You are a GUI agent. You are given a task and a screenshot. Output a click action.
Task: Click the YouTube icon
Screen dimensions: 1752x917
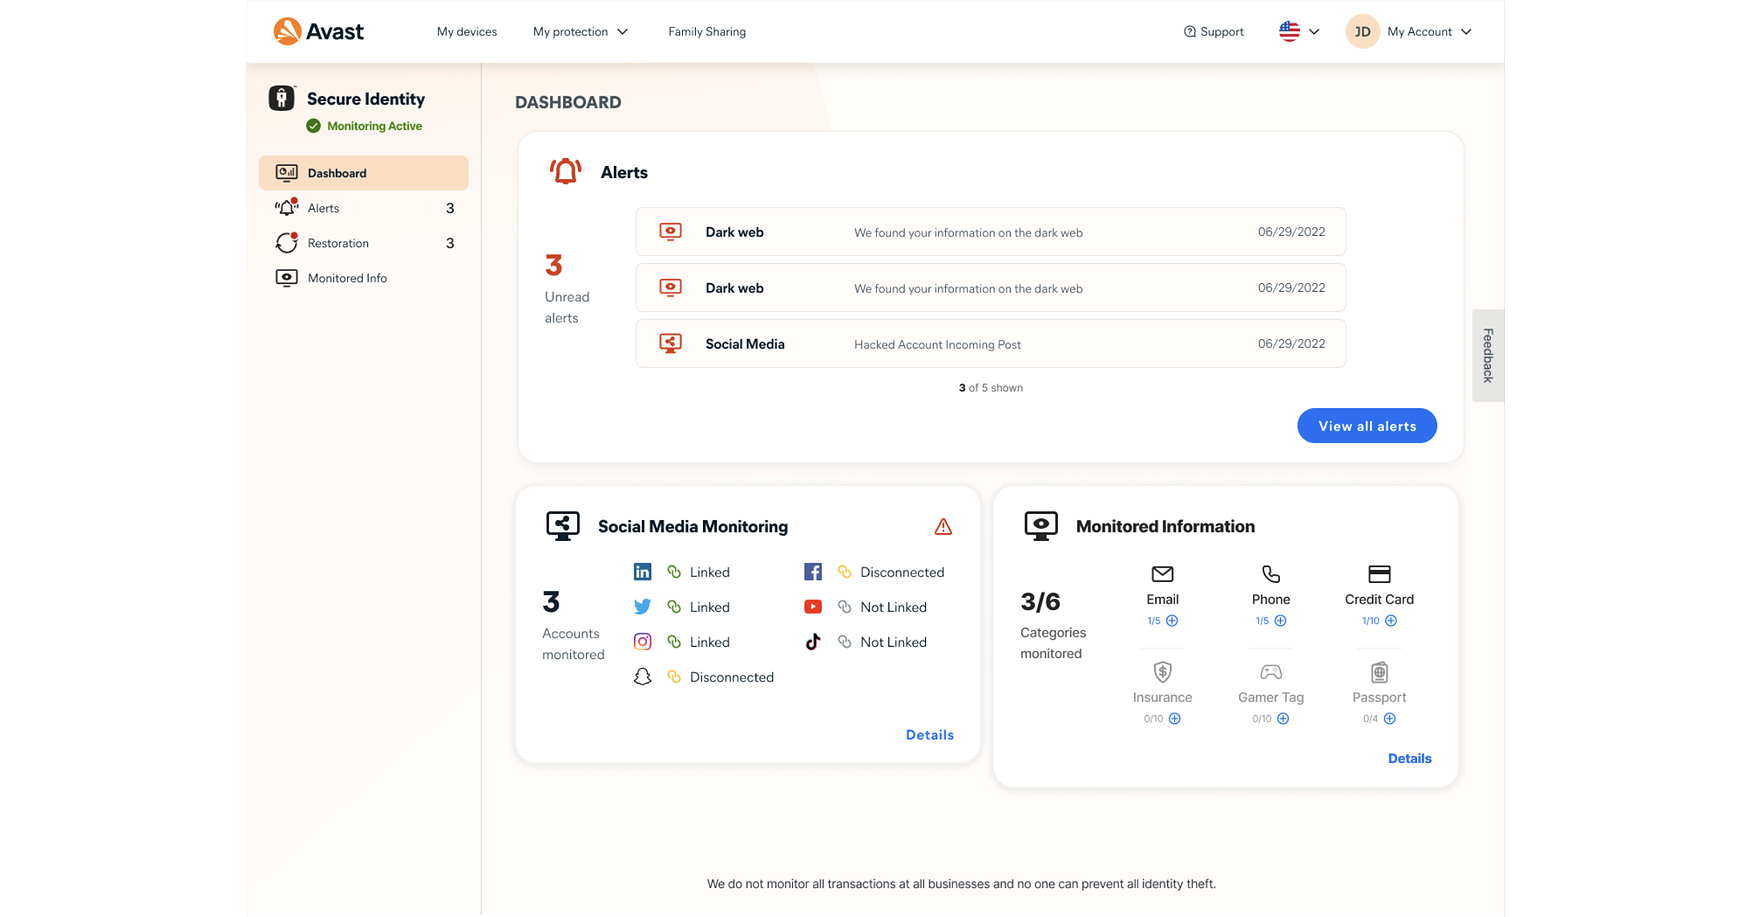click(813, 607)
